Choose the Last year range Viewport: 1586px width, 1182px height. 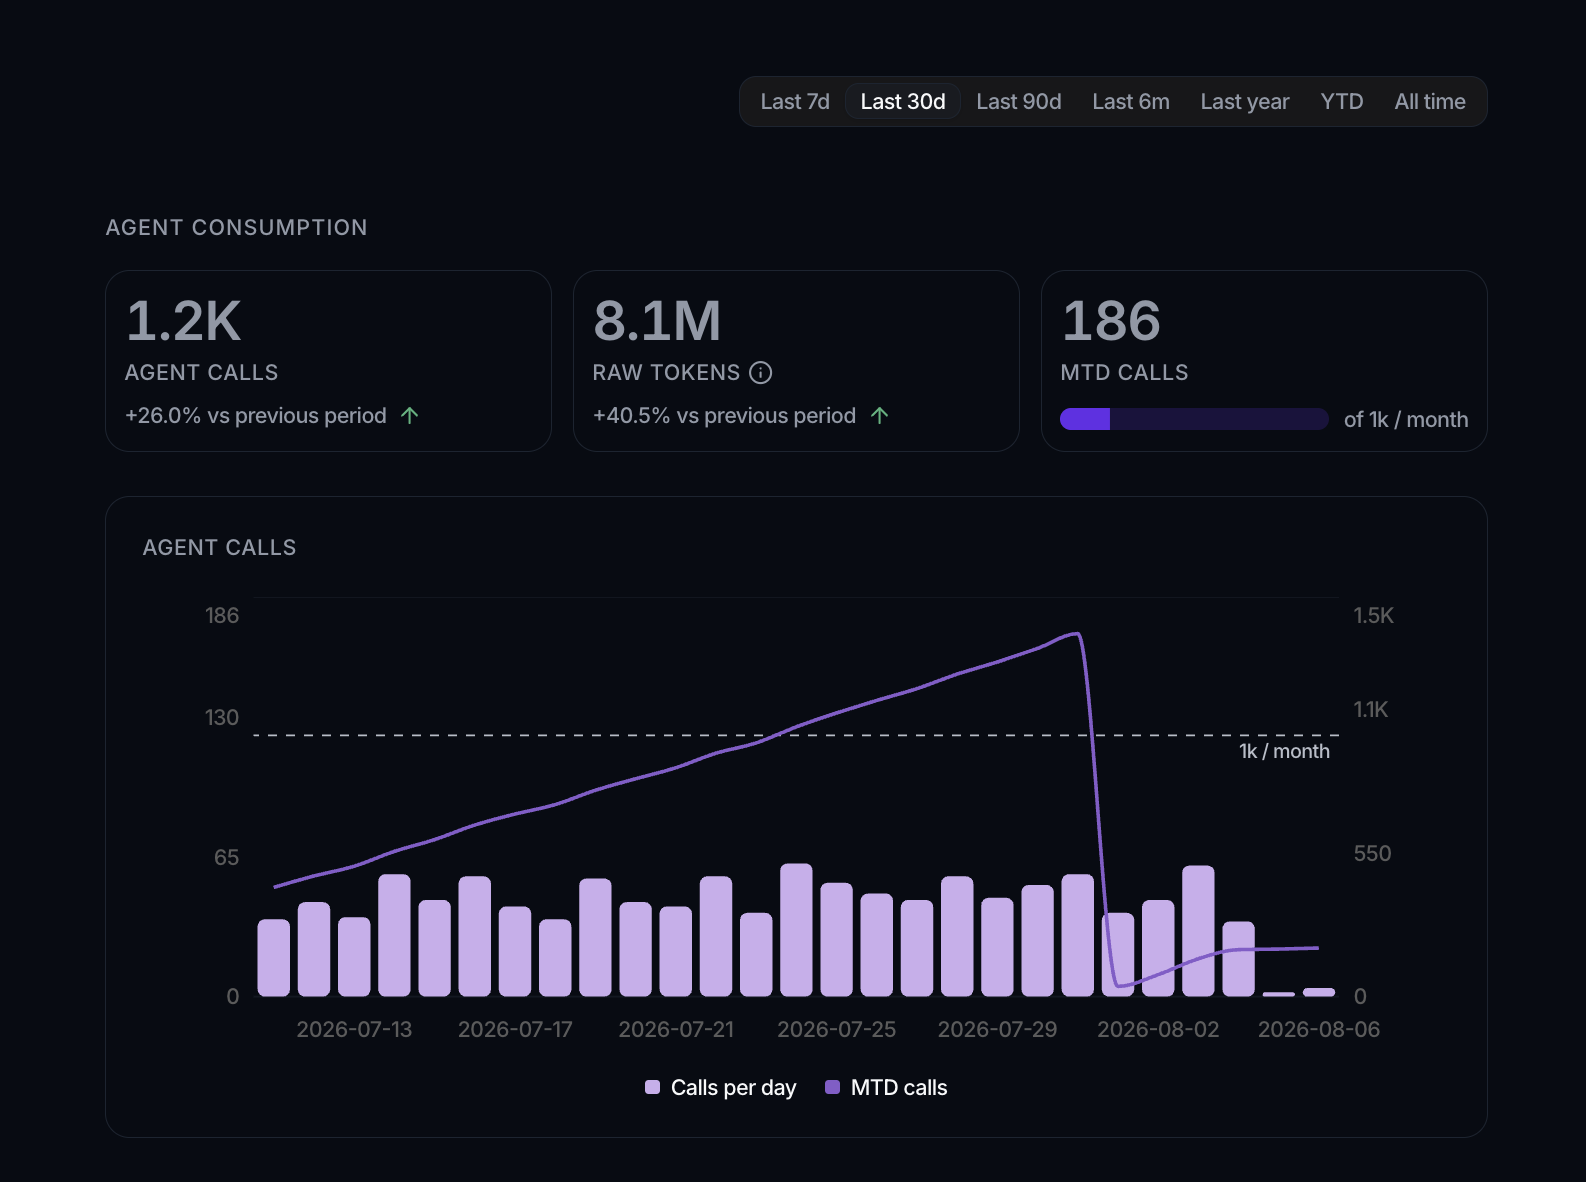point(1244,102)
